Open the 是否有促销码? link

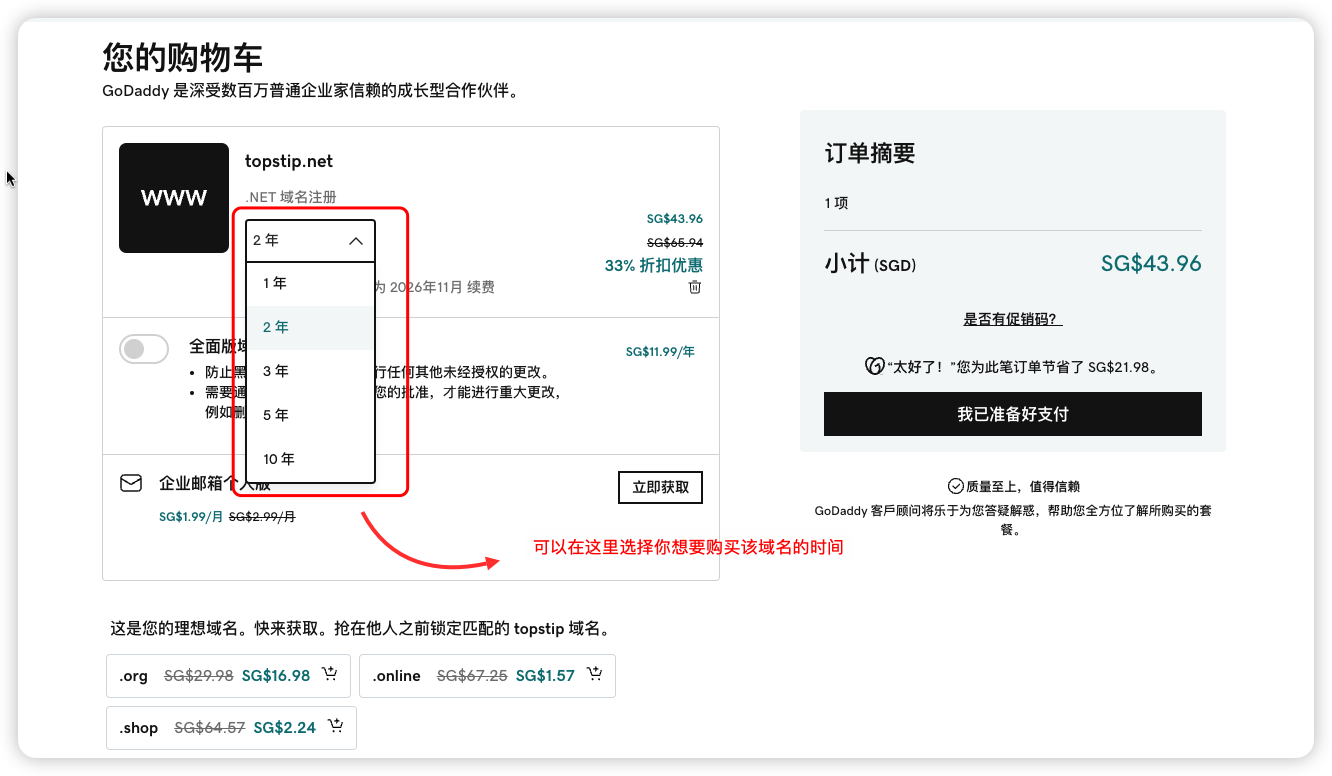[x=1013, y=320]
